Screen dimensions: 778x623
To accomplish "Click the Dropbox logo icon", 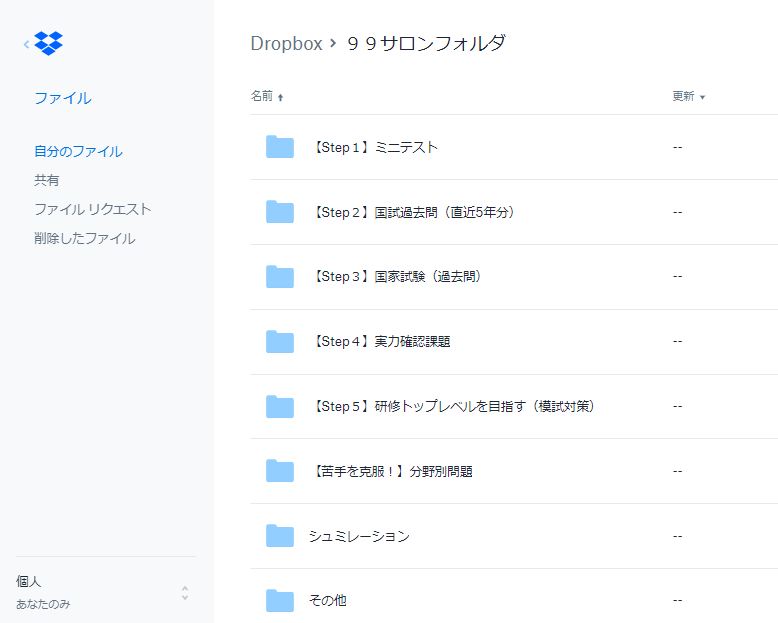I will click(x=49, y=43).
